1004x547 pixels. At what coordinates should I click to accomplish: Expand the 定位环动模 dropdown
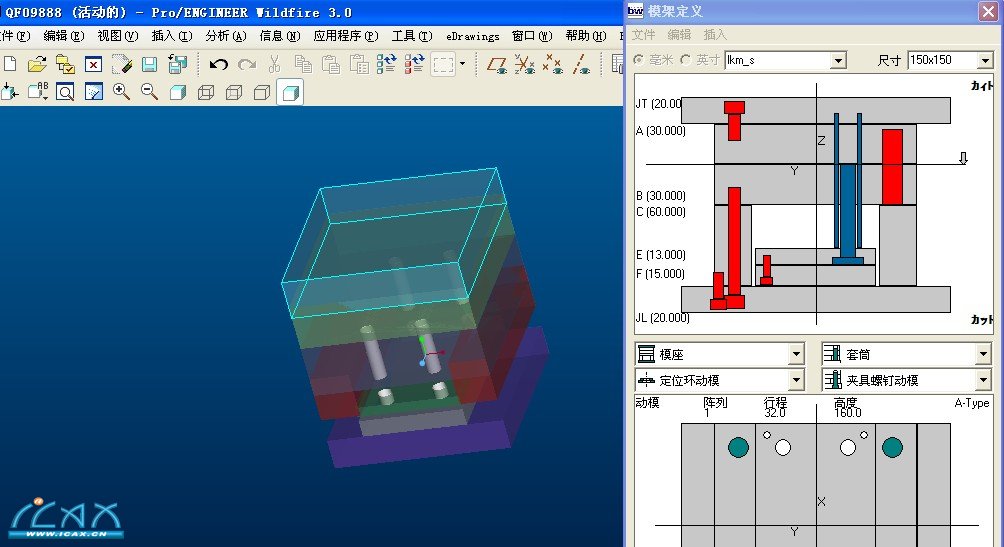[x=796, y=380]
